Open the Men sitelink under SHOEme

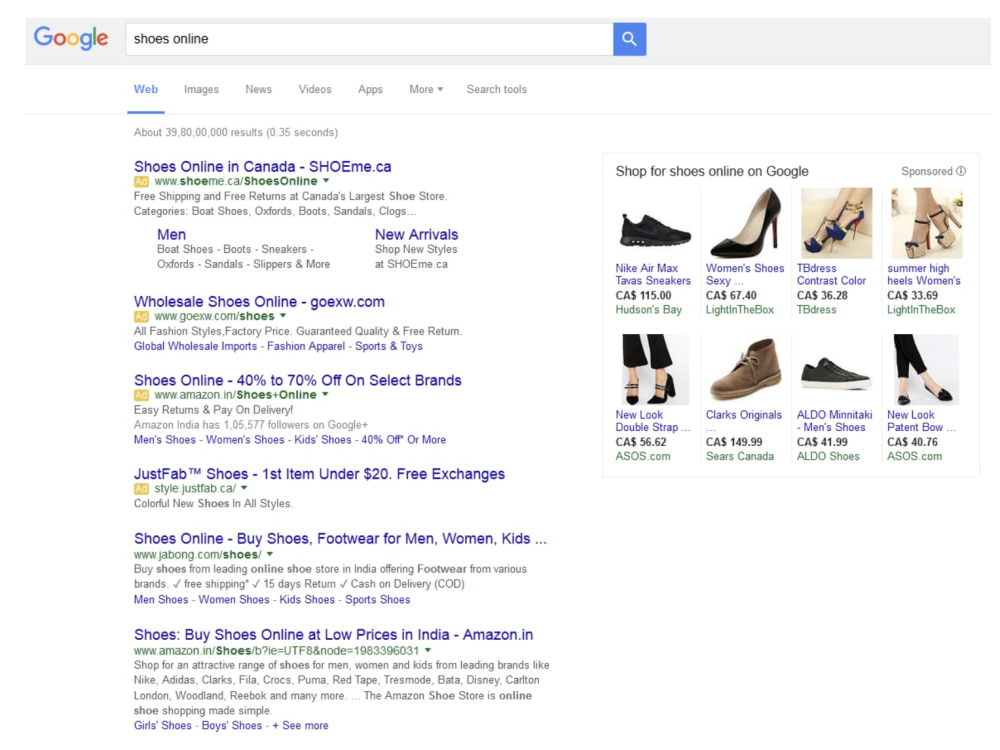point(172,235)
